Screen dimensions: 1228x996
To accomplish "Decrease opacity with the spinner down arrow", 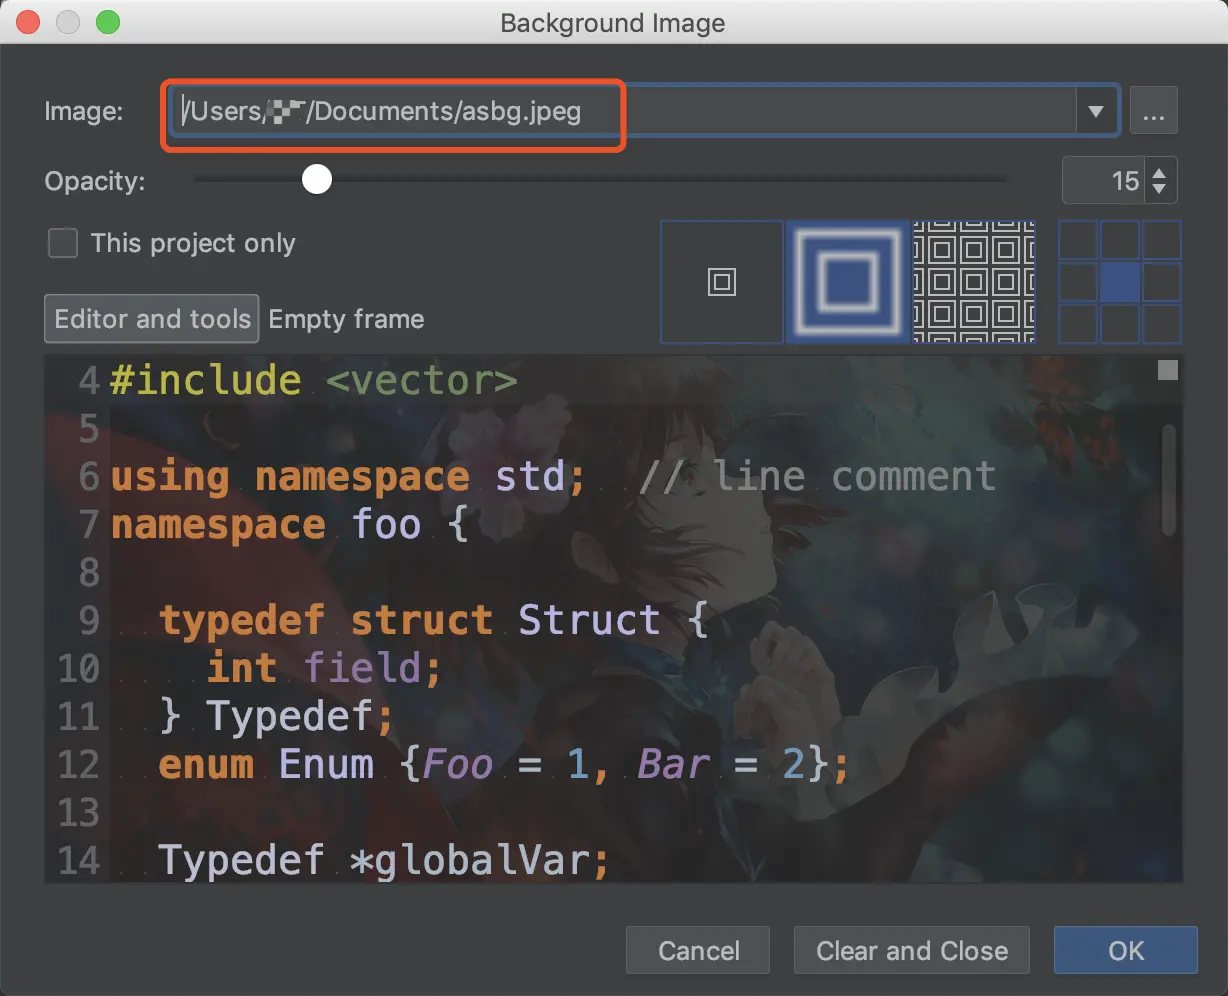I will (1159, 189).
